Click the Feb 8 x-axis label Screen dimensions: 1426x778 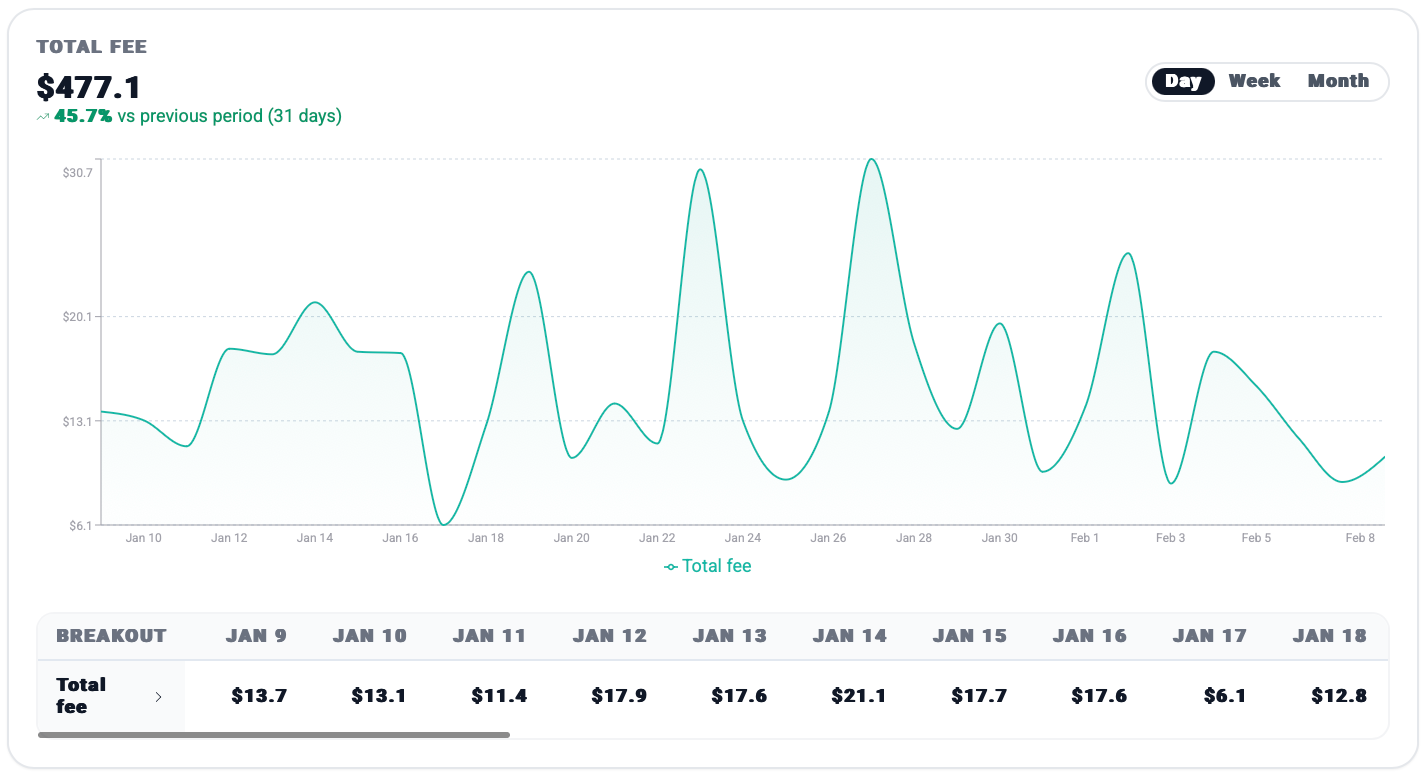pyautogui.click(x=1359, y=538)
